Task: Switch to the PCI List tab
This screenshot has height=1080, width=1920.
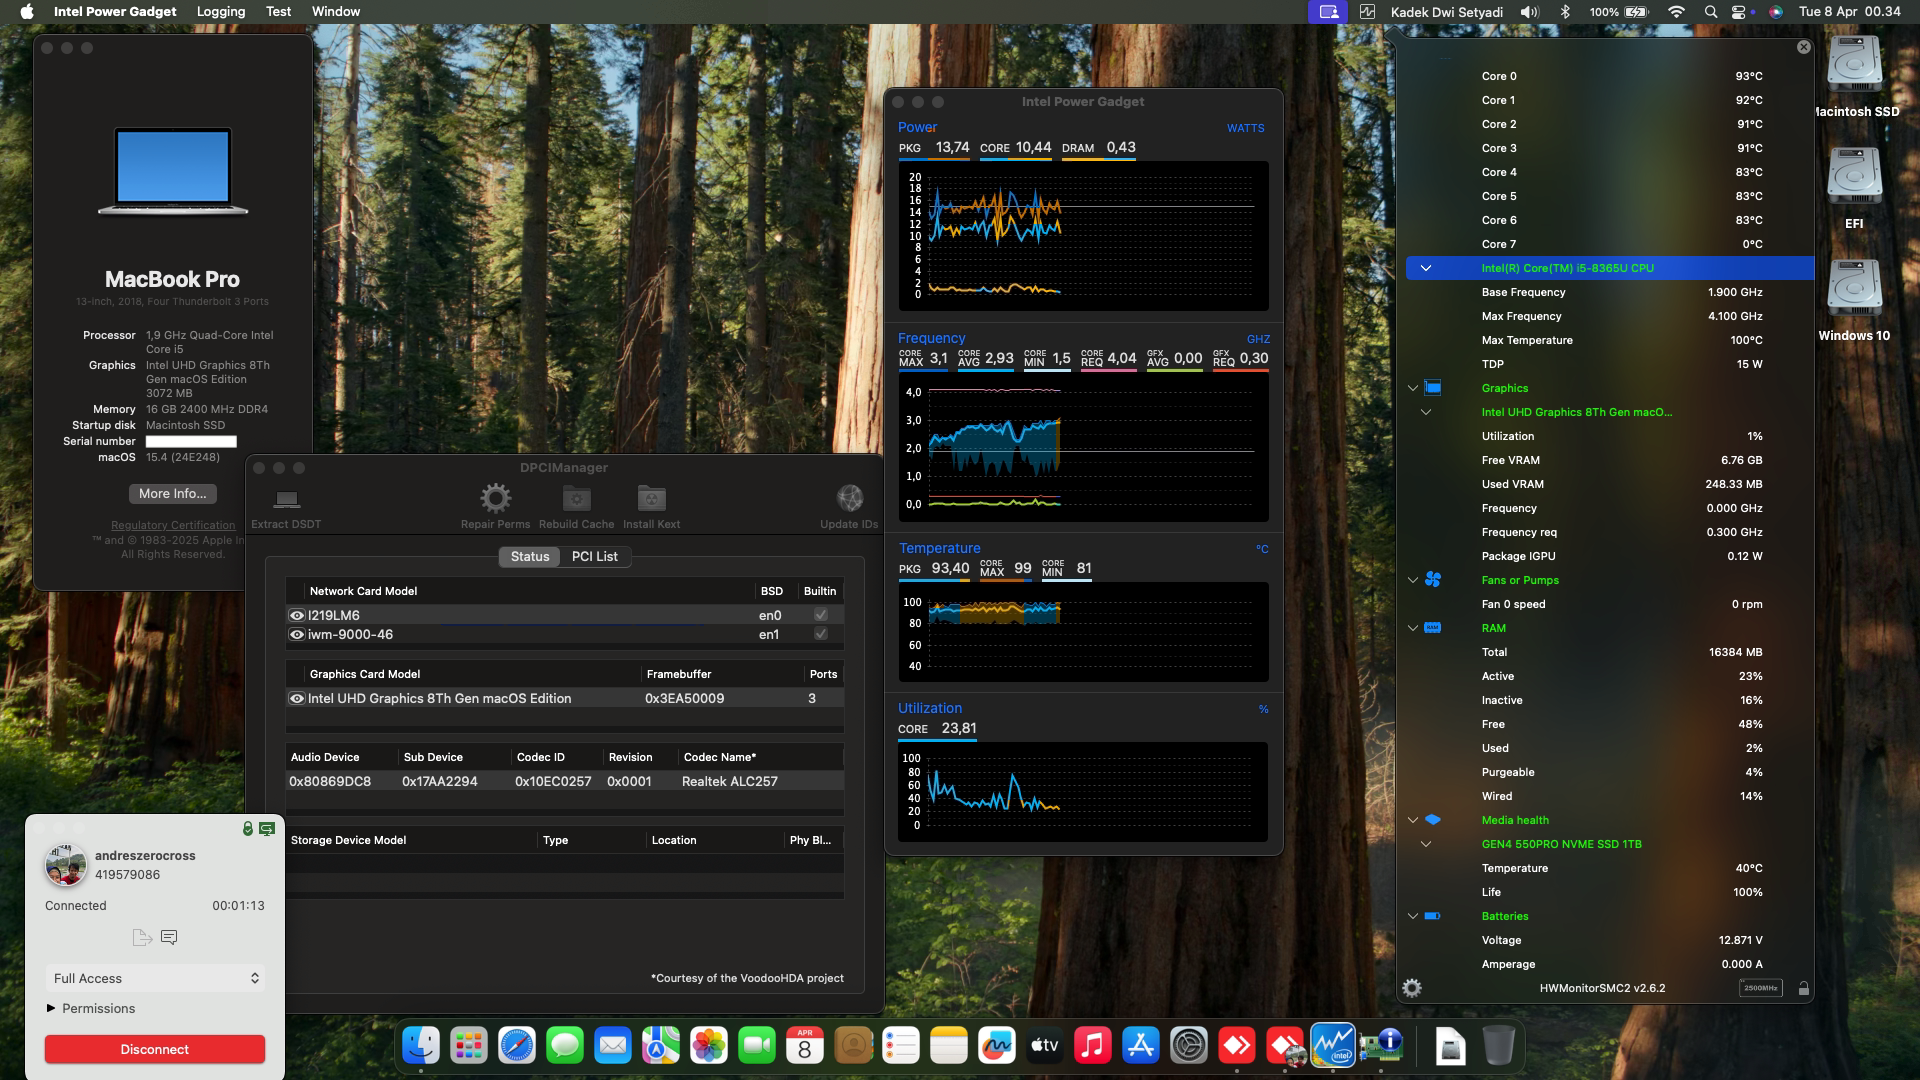Action: [594, 556]
